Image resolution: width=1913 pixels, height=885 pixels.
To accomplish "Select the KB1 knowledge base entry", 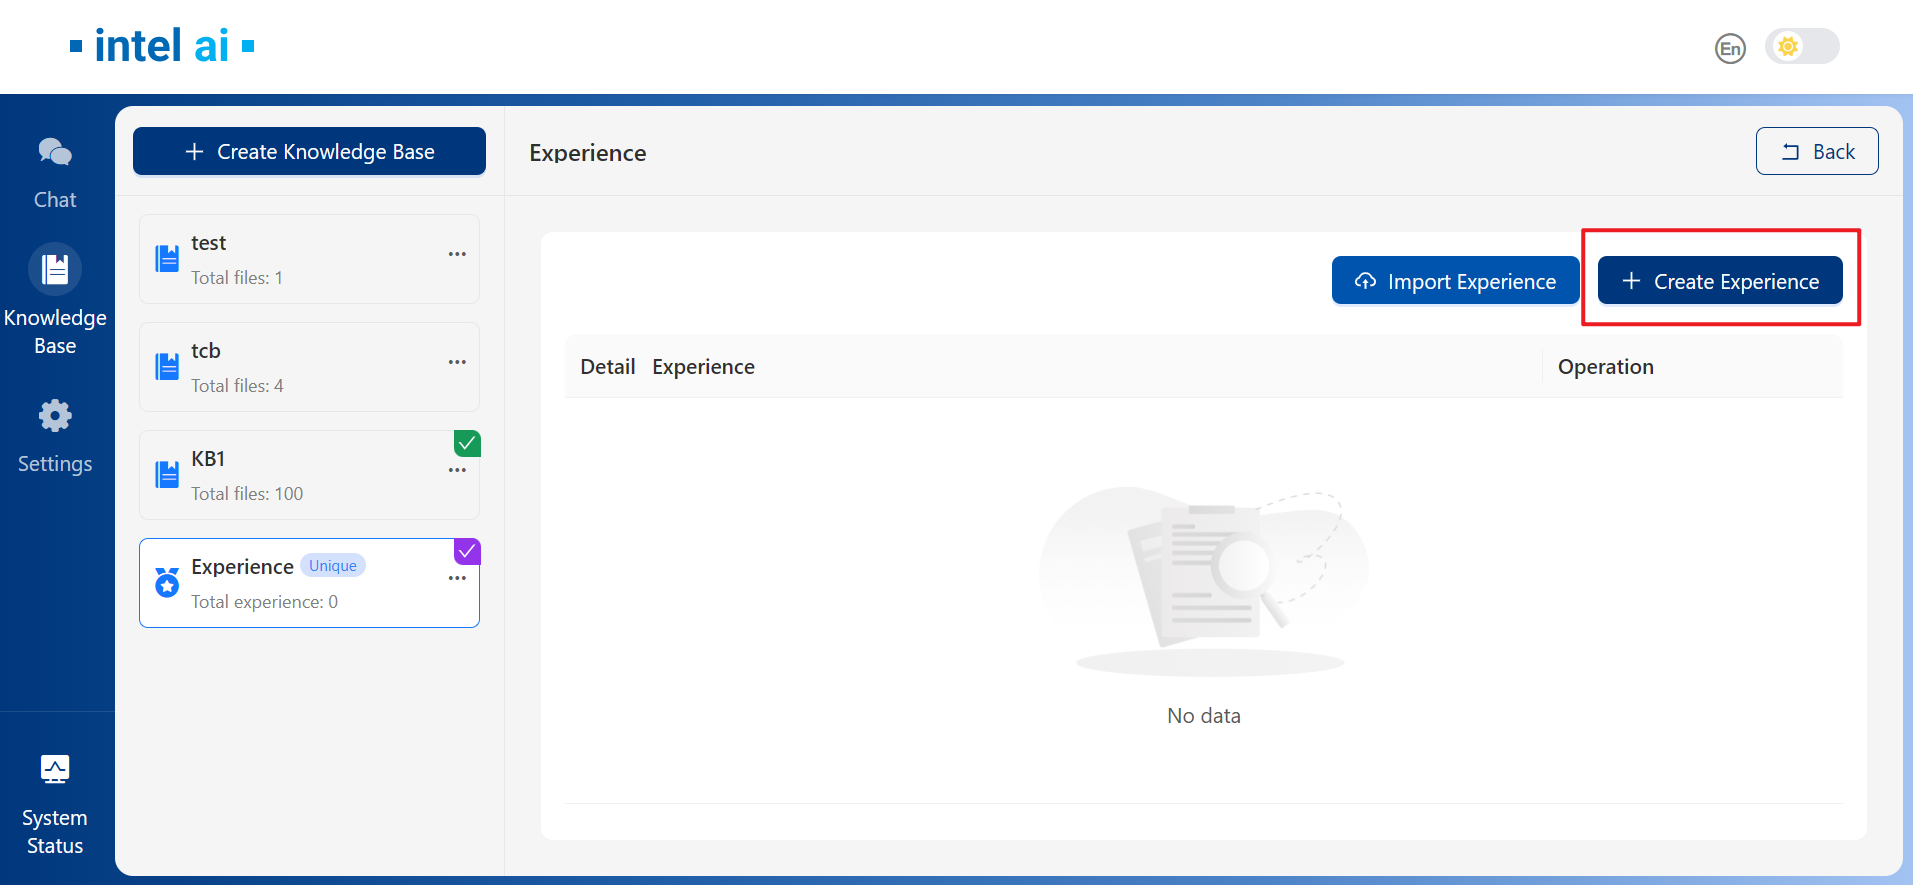I will coord(300,475).
